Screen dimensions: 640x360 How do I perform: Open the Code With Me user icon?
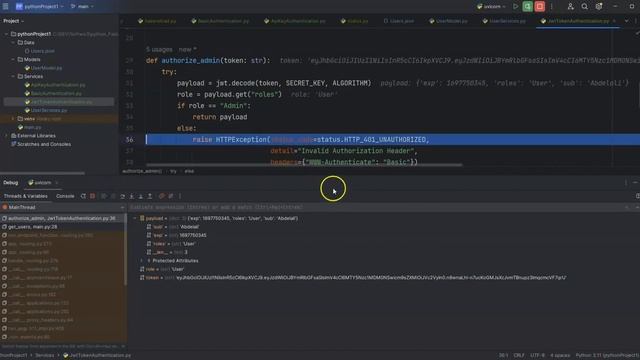point(570,7)
